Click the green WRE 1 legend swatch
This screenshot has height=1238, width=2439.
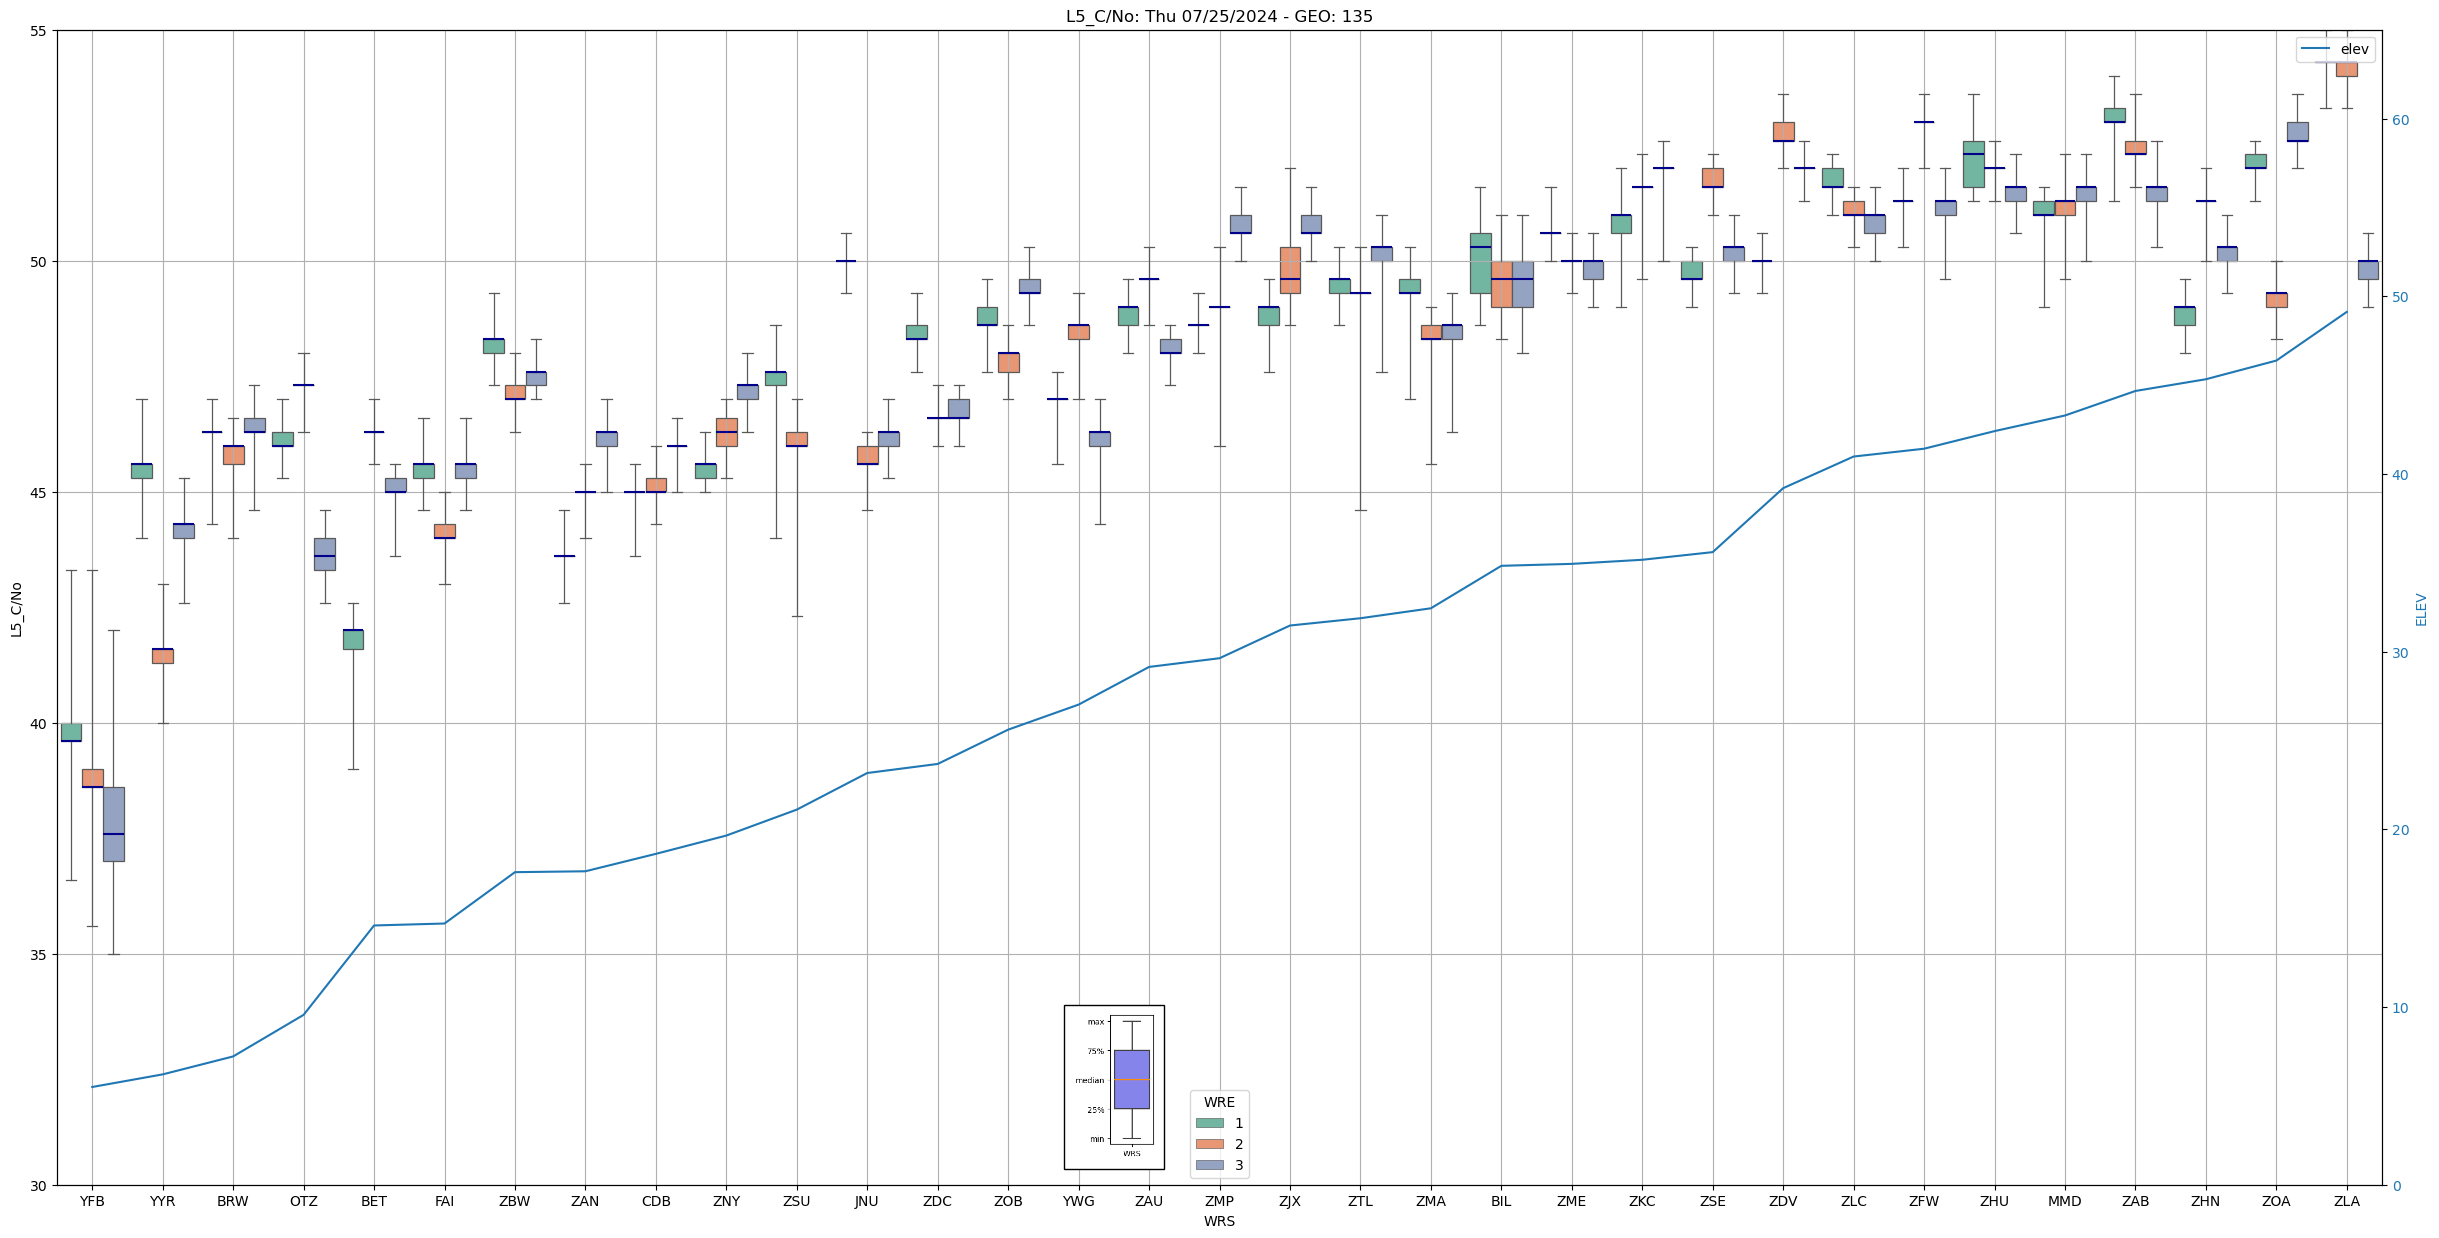pos(1209,1123)
